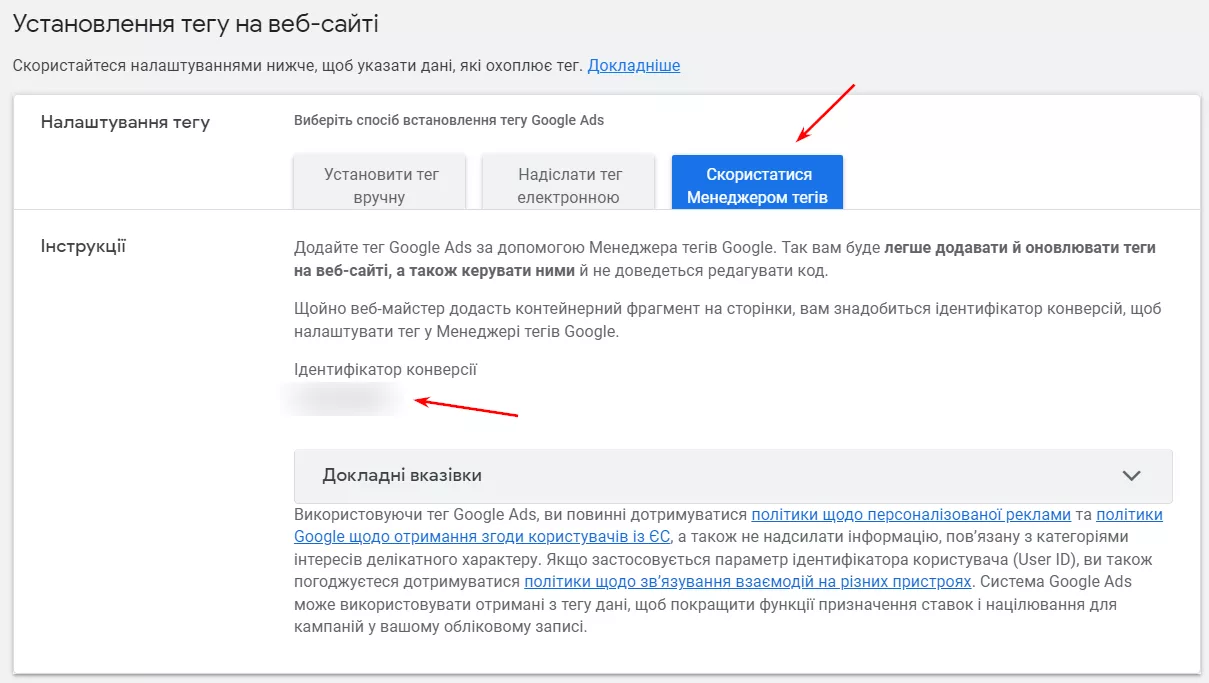
Task: Click the red arrow pointing at the conversion ID
Action: 466,407
